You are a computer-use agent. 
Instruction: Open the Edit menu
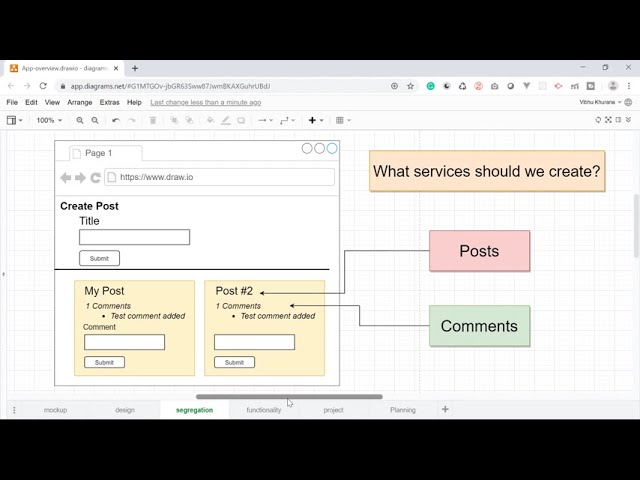coord(31,102)
